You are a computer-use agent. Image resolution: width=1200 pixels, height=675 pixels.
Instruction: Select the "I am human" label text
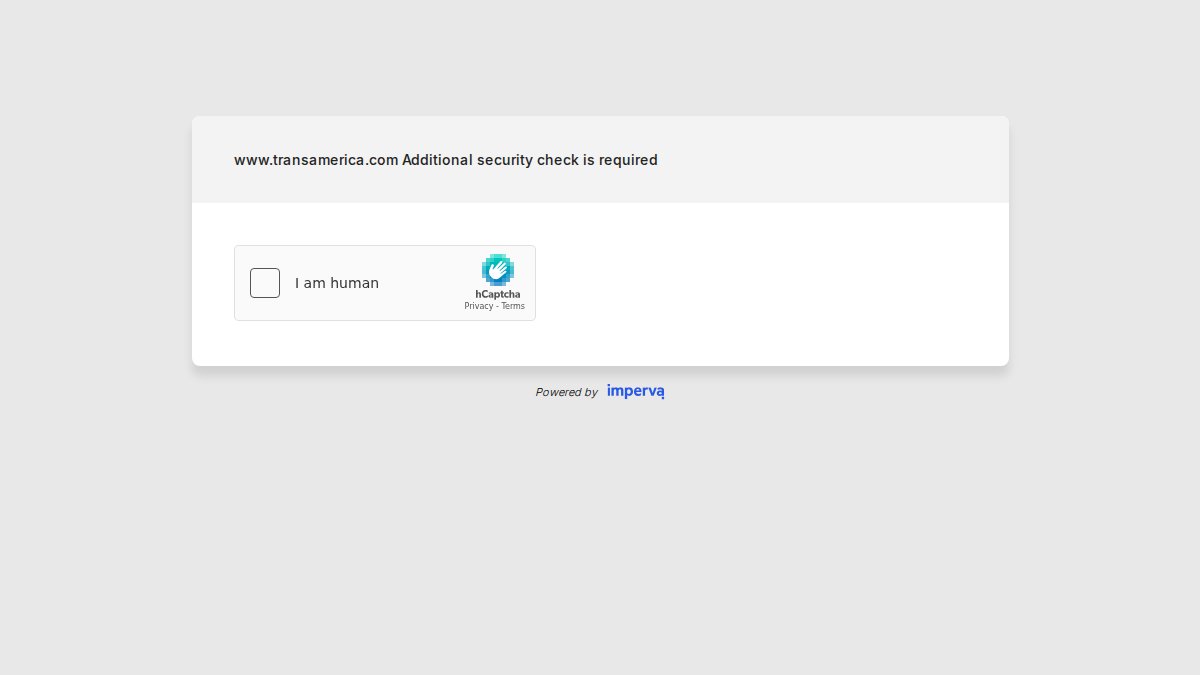(x=337, y=283)
